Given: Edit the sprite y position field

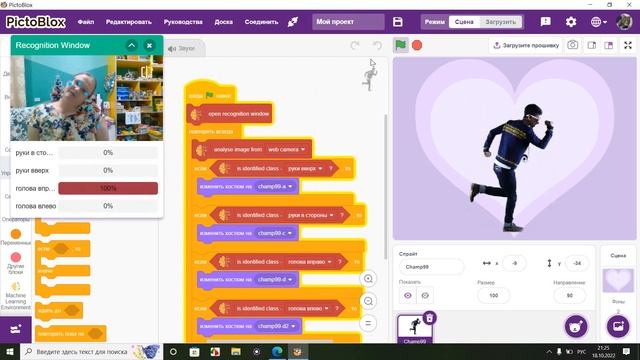Looking at the screenshot, I should click(576, 264).
